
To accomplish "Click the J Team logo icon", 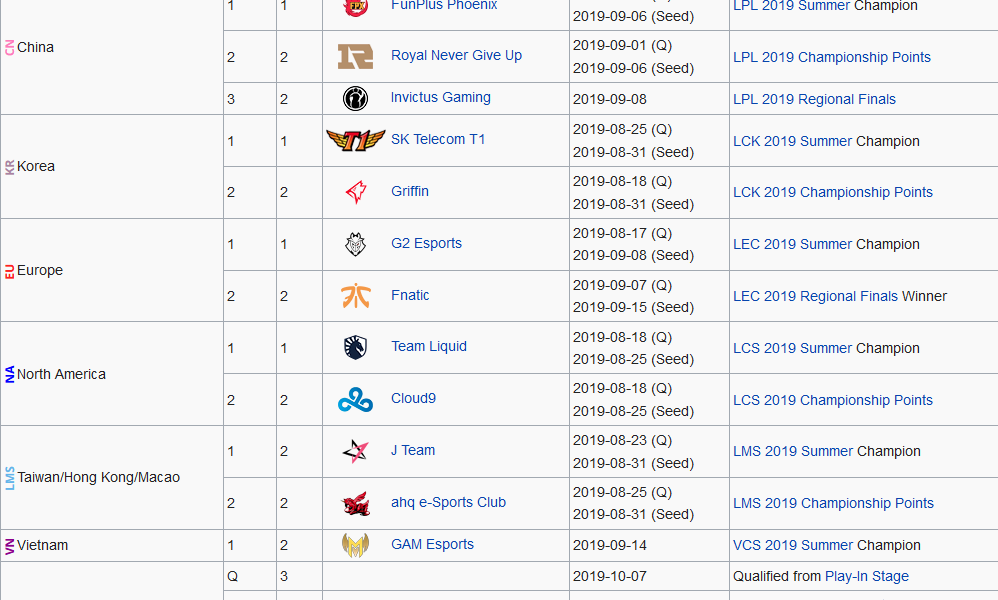I will click(355, 451).
